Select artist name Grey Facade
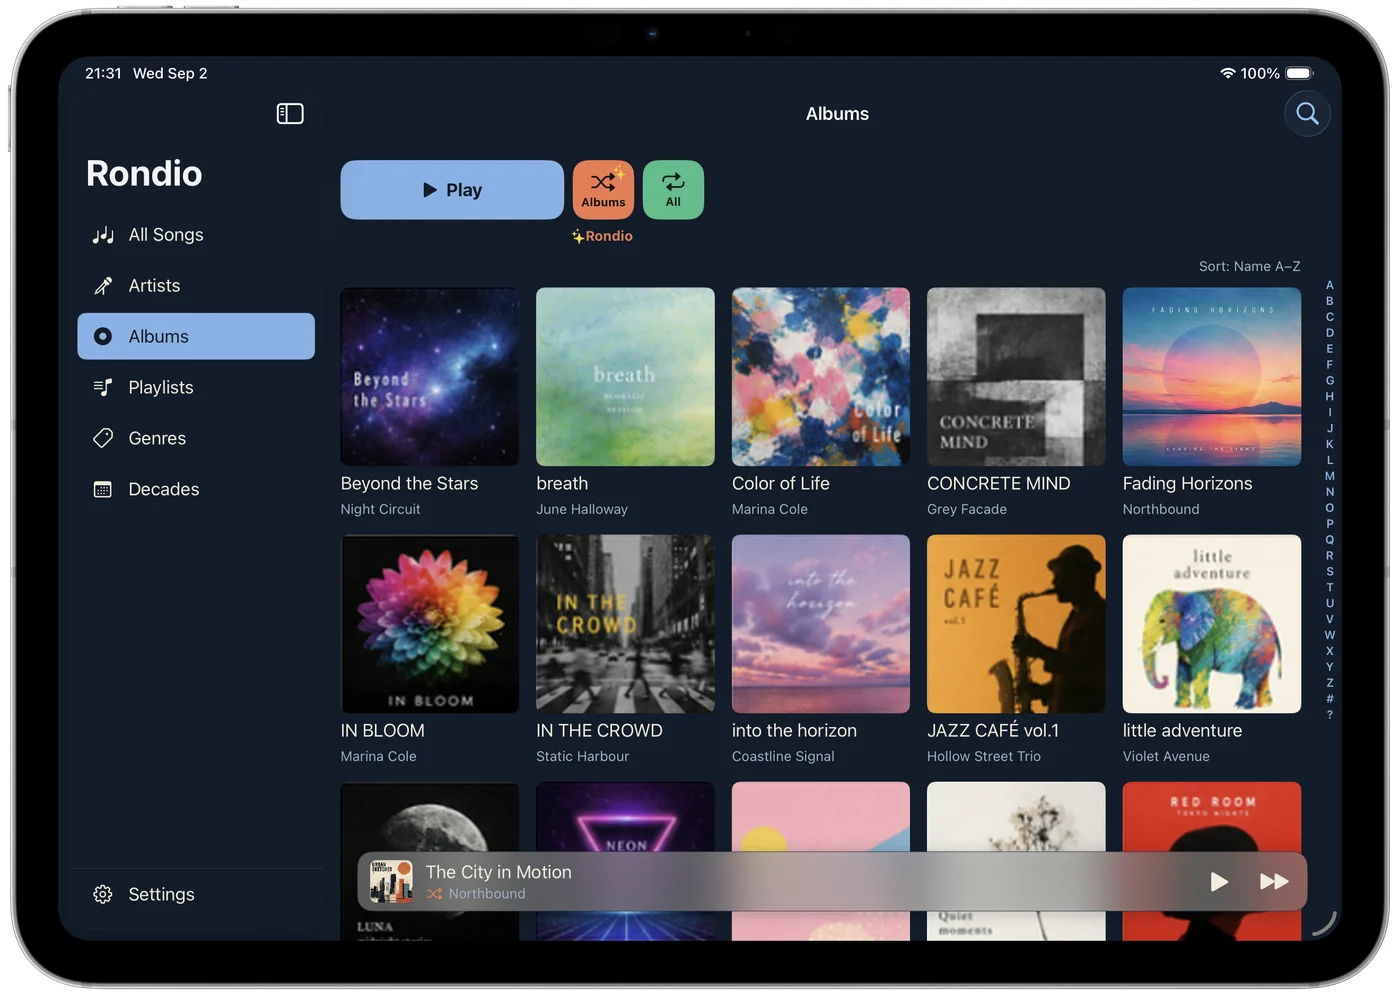1400x997 pixels. click(x=967, y=510)
